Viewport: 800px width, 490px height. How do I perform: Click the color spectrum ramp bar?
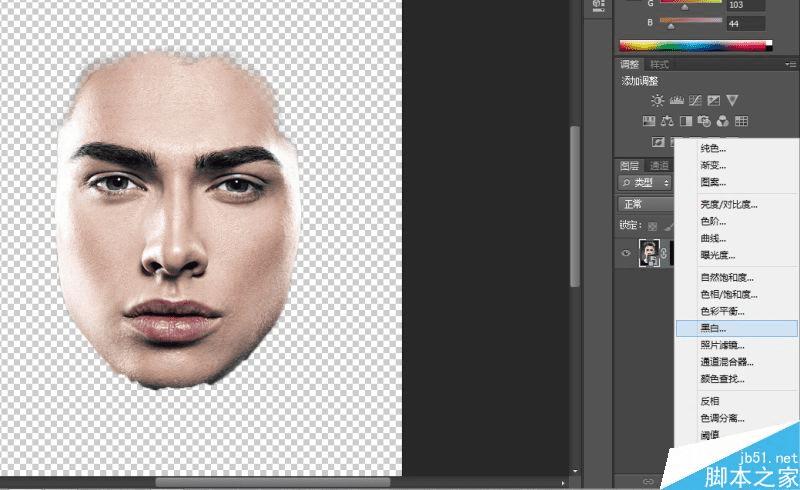[x=696, y=45]
